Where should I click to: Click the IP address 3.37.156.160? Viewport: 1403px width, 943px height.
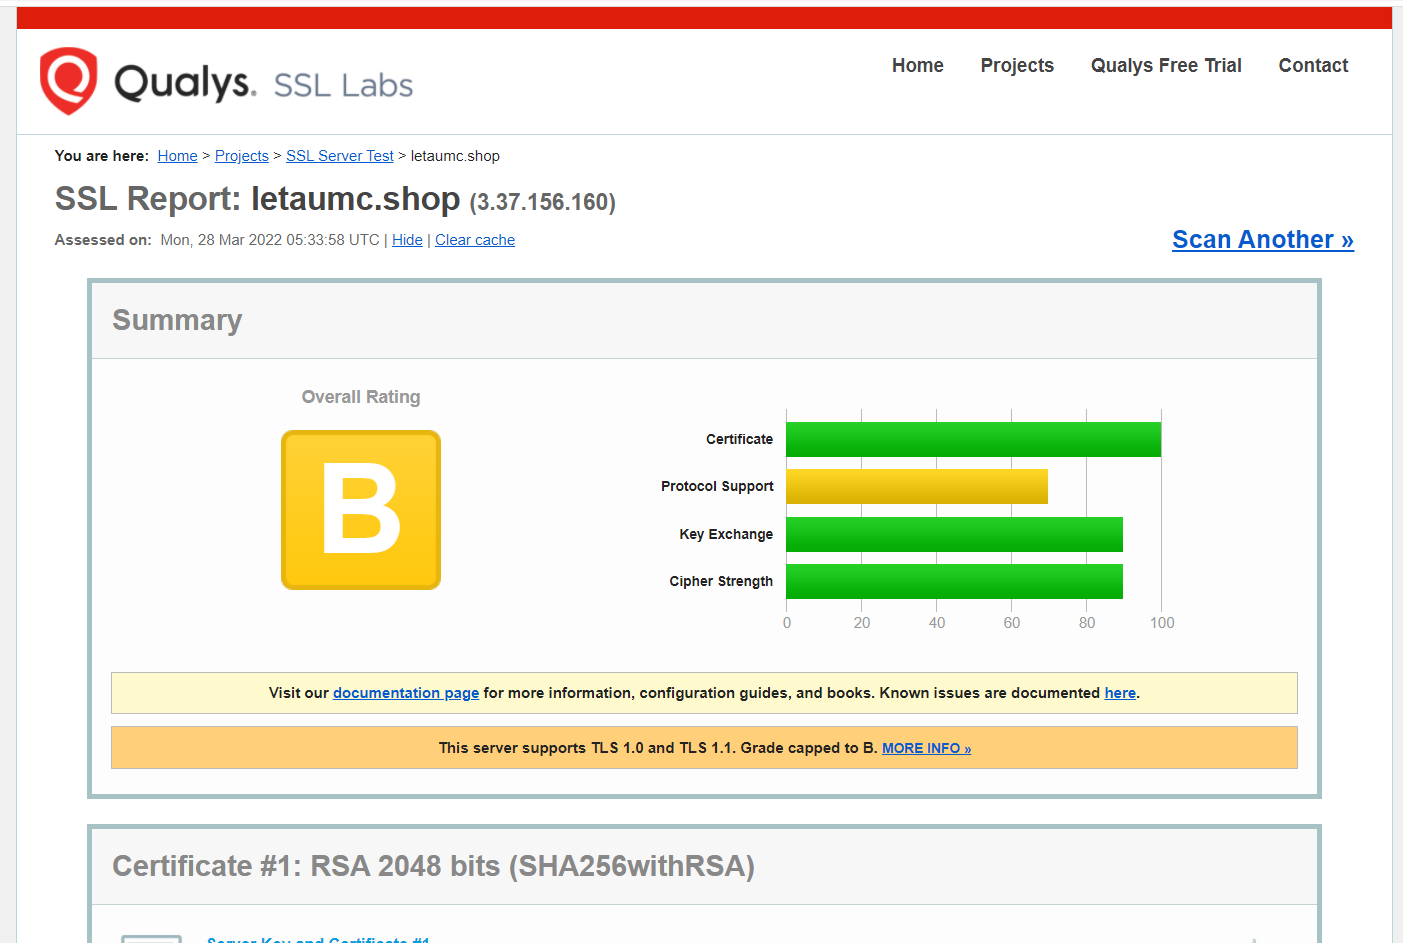543,202
